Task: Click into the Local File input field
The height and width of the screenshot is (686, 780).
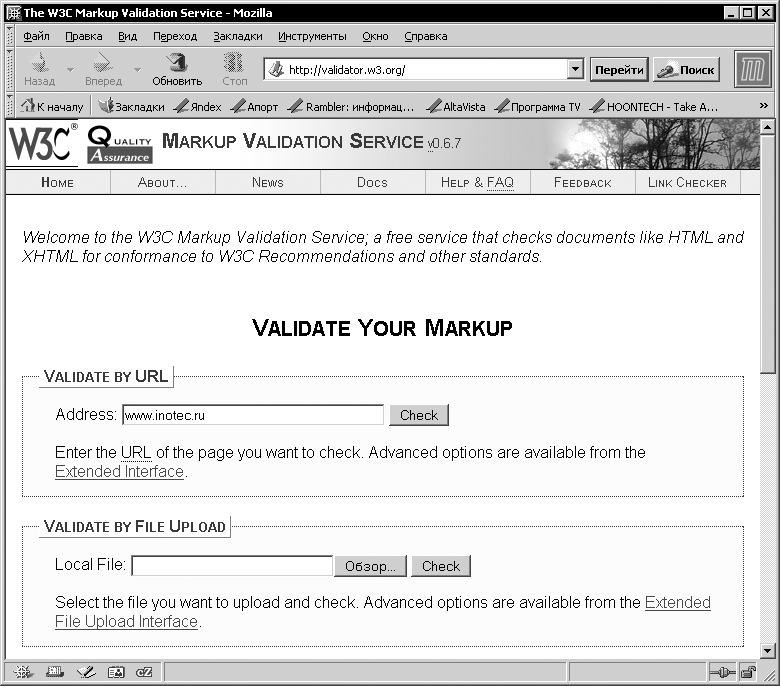Action: coord(232,566)
